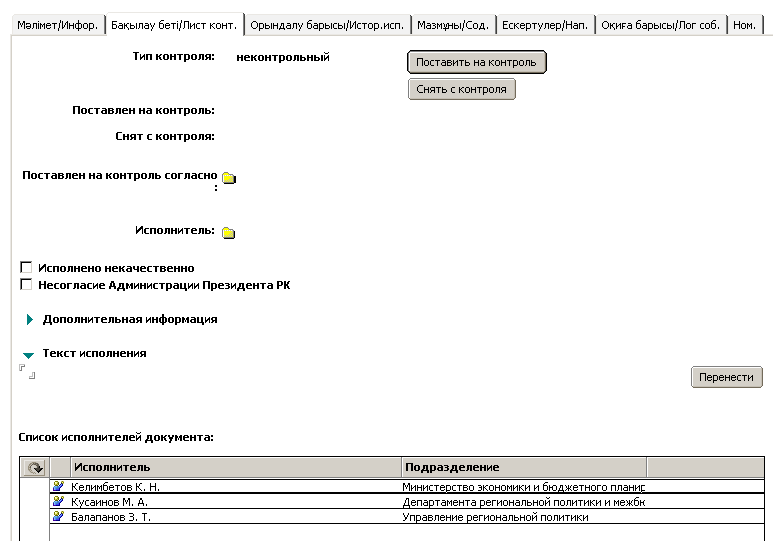Image resolution: width=773 pixels, height=541 pixels.
Task: Collapse 'Текст исполнения' section
Action: [x=28, y=355]
